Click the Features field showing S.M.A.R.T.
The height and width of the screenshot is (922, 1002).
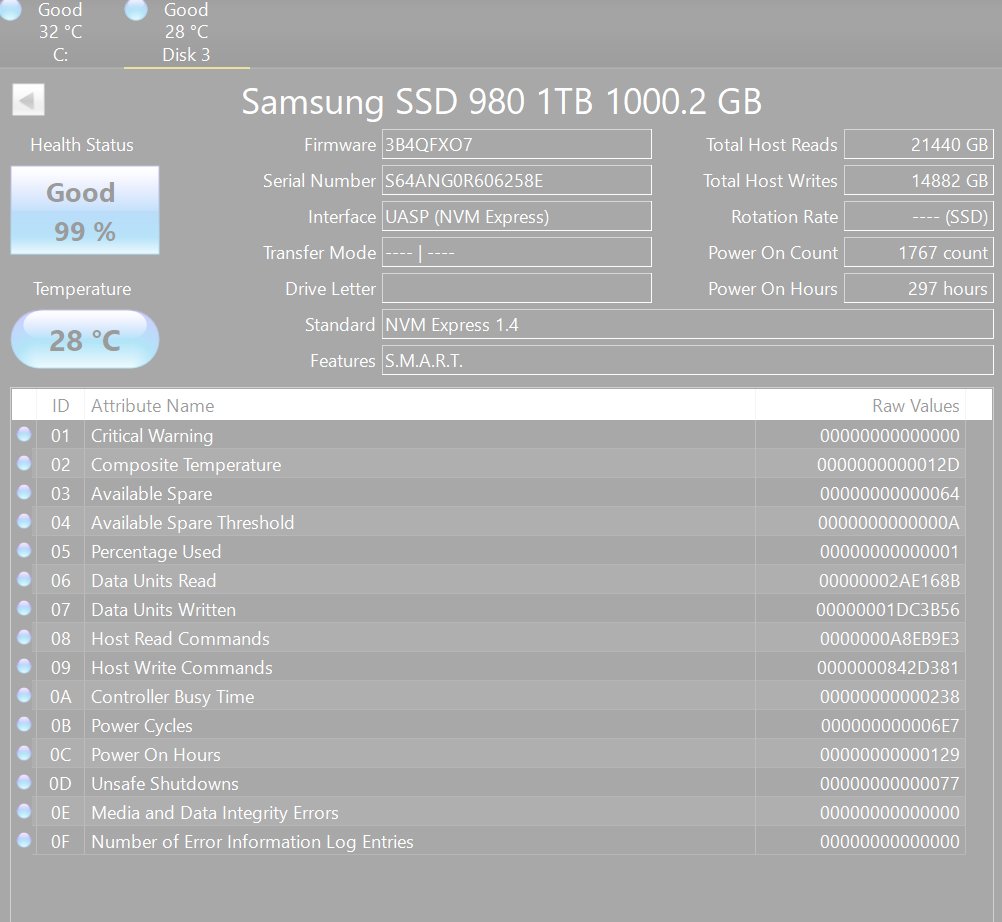tap(688, 360)
